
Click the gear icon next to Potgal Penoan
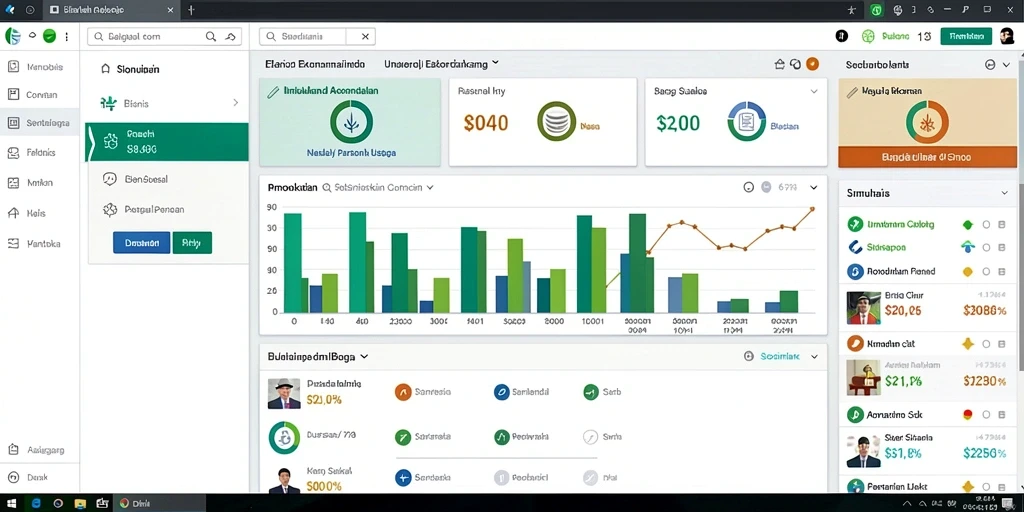coord(110,210)
